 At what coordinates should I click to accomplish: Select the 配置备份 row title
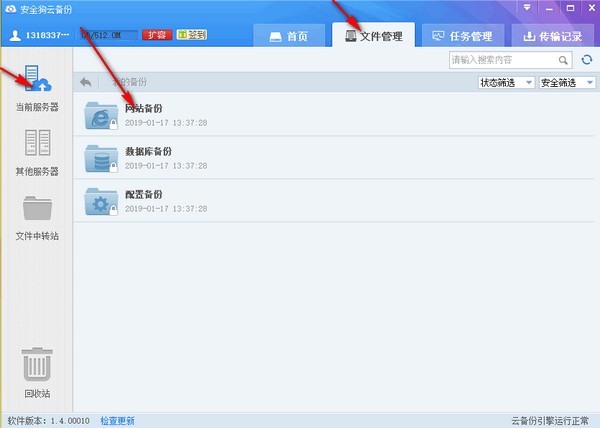point(143,194)
